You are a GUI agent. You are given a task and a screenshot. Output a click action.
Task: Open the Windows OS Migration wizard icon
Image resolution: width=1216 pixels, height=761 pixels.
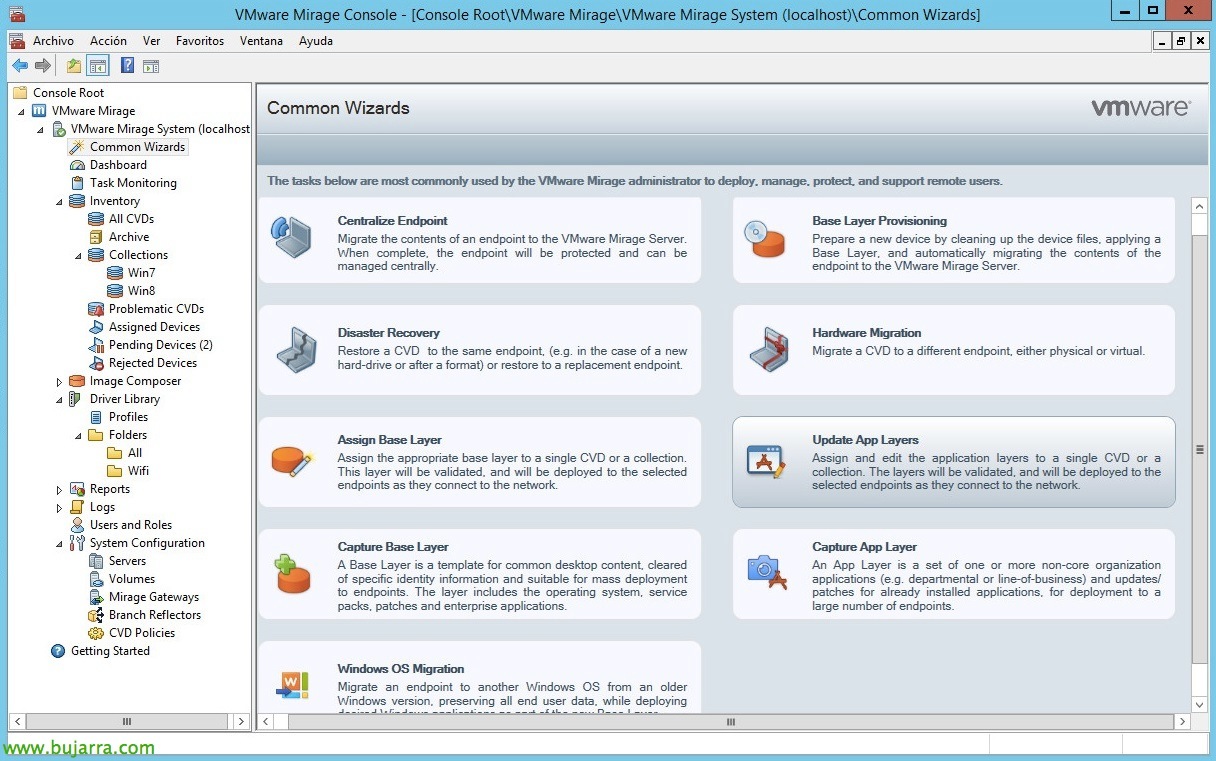(293, 686)
